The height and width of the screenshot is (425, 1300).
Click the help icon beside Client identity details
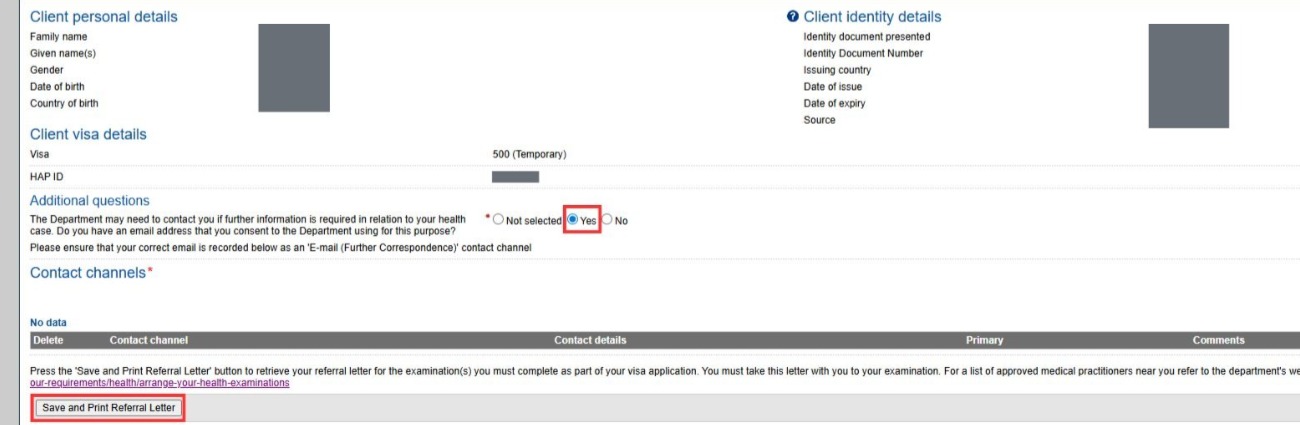793,17
